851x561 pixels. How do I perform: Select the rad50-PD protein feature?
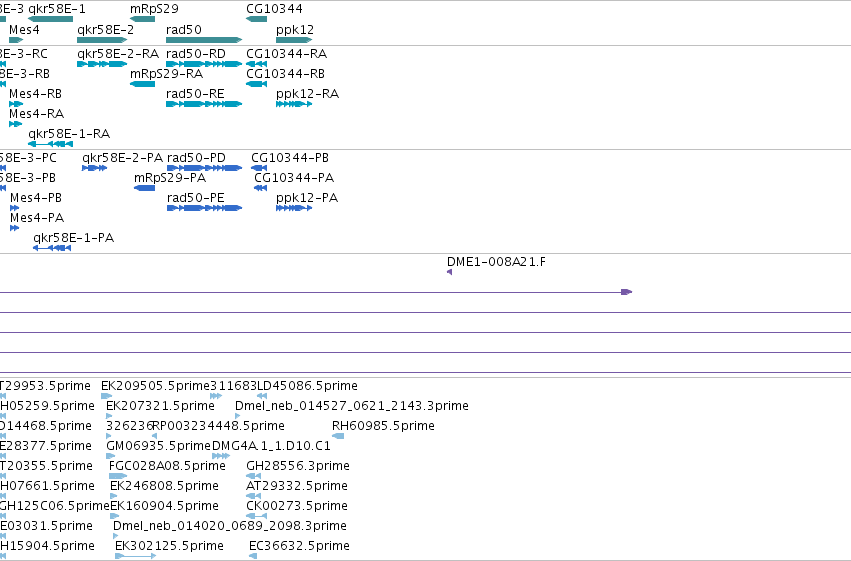[x=204, y=168]
